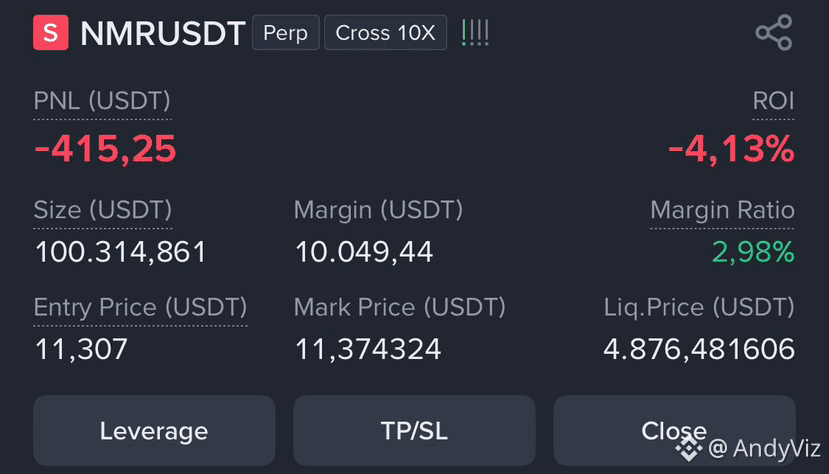The height and width of the screenshot is (474, 829).
Task: Close the NMRUSDT position
Action: click(x=674, y=431)
